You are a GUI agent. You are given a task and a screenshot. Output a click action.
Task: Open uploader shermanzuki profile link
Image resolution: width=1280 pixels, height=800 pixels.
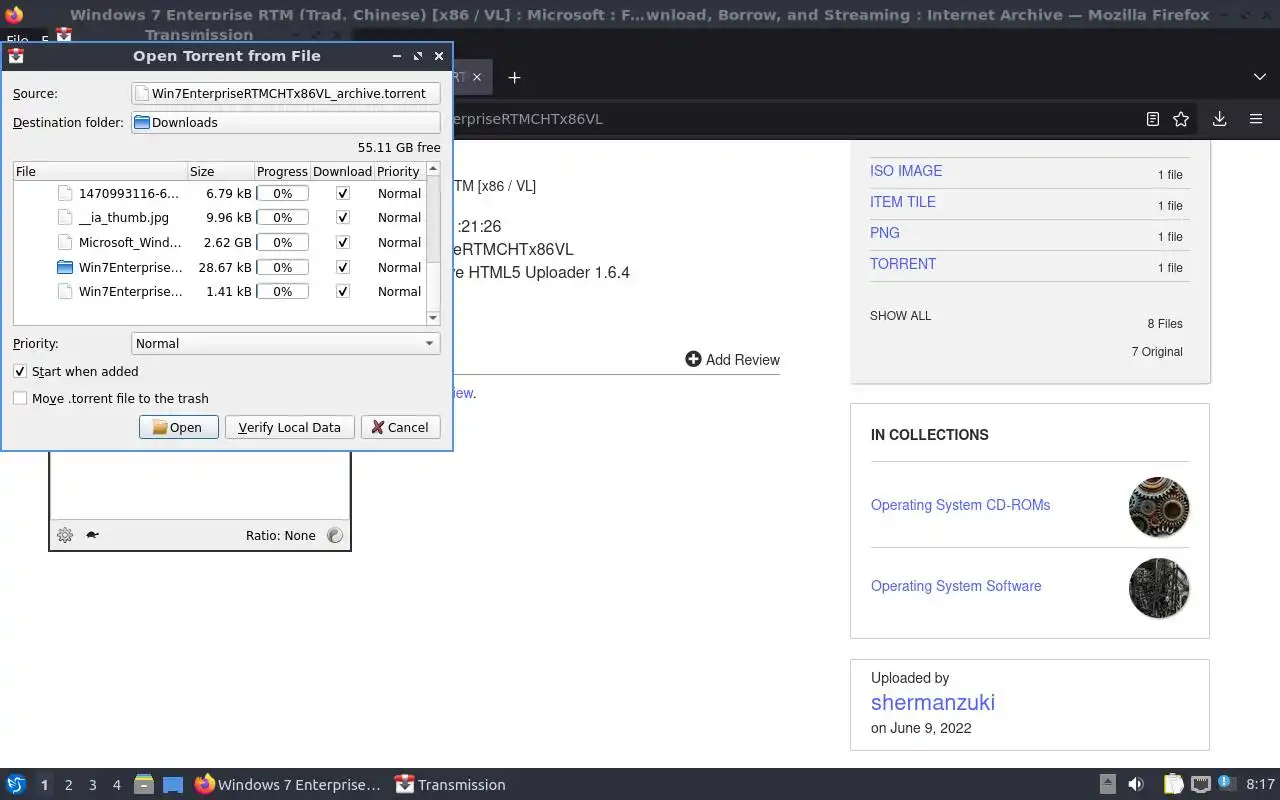pyautogui.click(x=933, y=702)
